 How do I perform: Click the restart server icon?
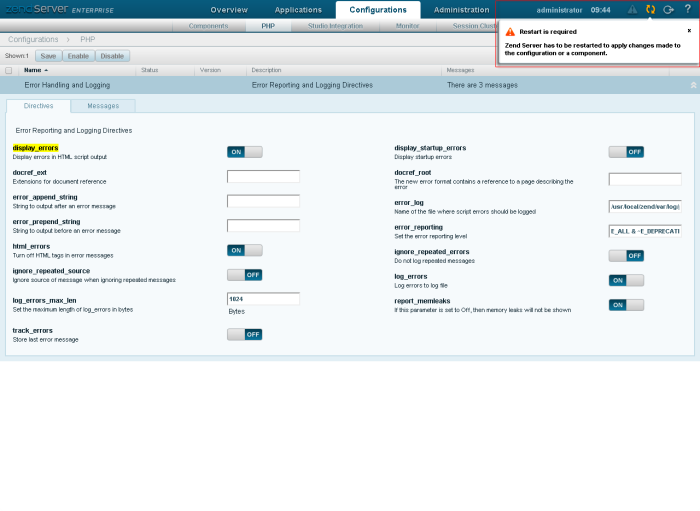coord(650,9)
